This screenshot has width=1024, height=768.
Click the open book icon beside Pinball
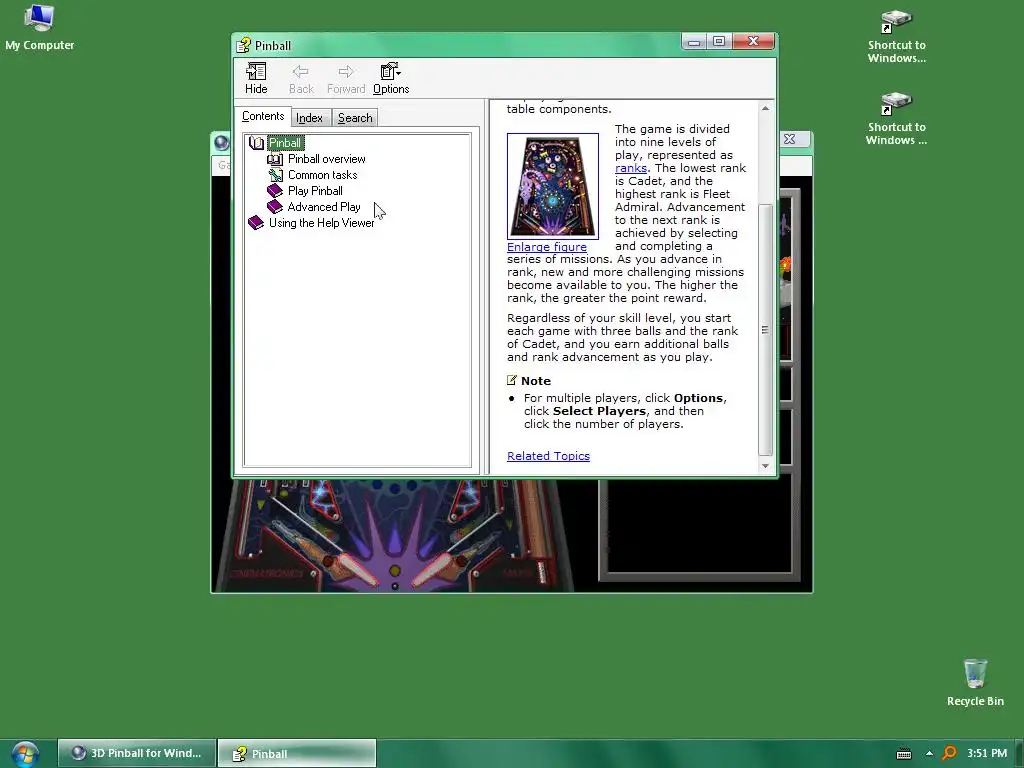256,143
